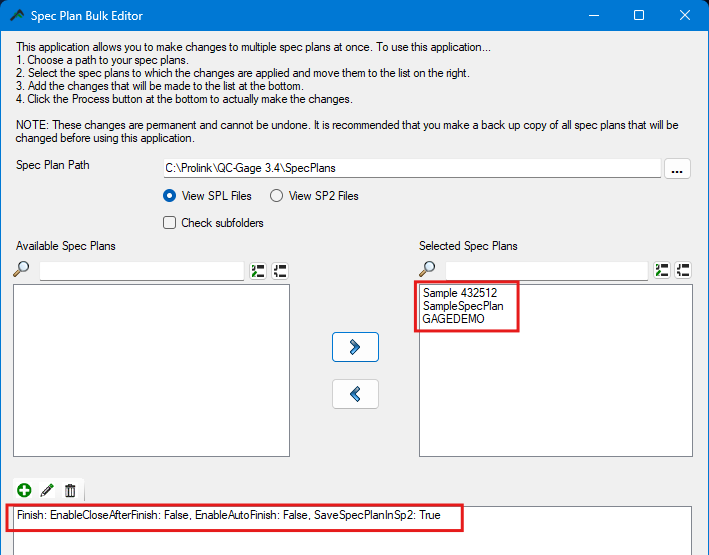
Task: Select Sample 432512 in Selected Spec Plans
Action: click(x=460, y=293)
